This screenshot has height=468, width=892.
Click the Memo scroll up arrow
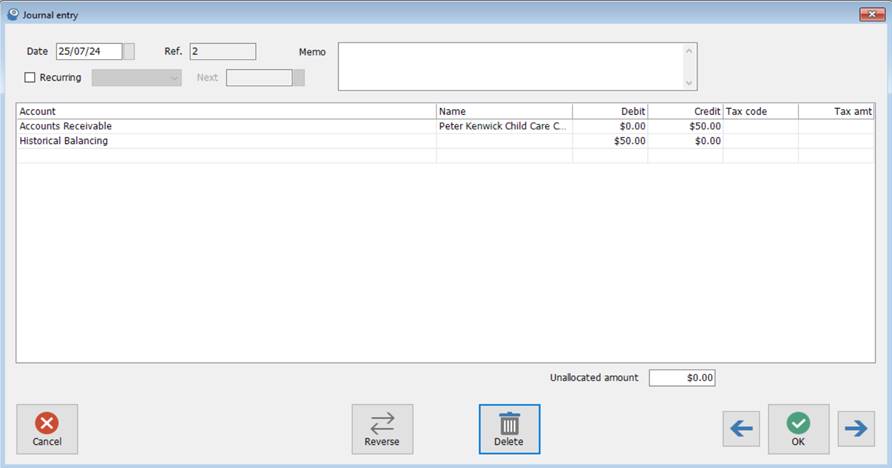click(689, 51)
